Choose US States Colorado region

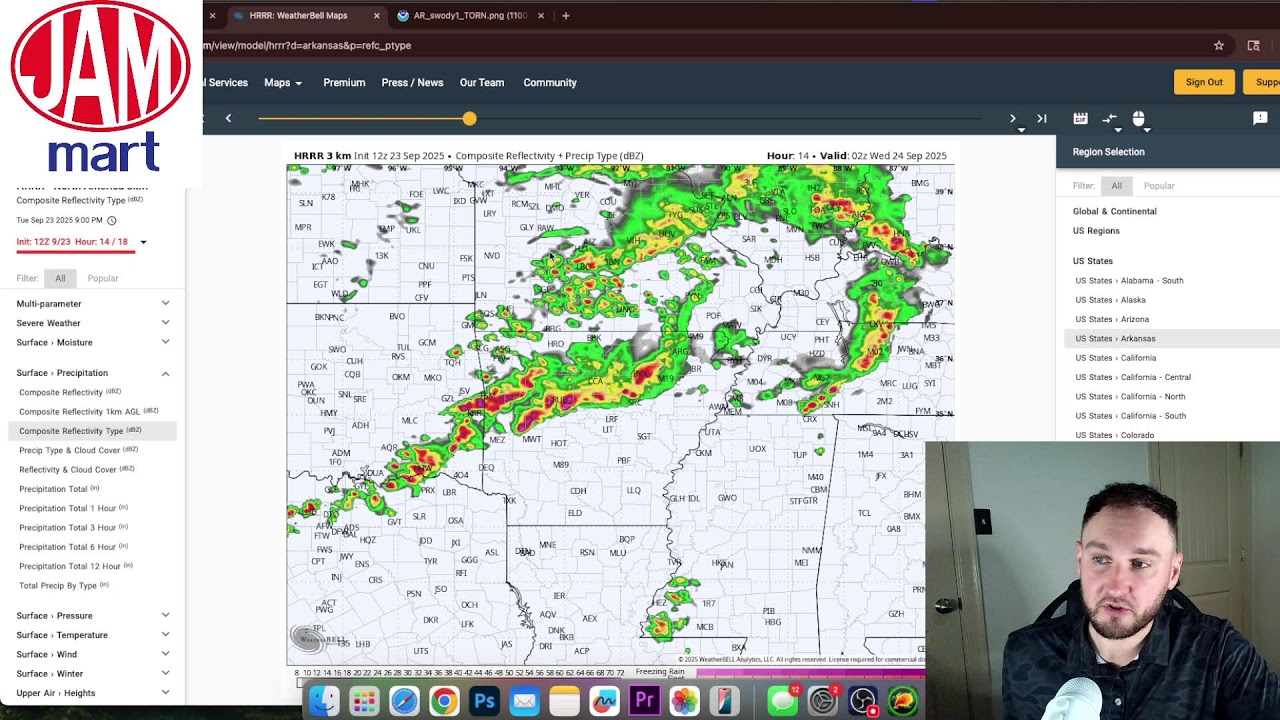[1115, 435]
